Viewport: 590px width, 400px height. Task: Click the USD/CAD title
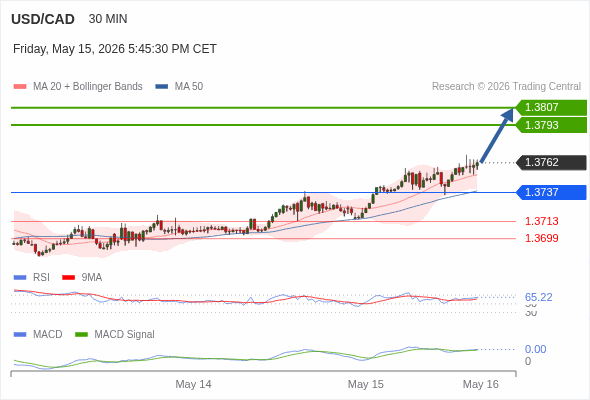pos(43,19)
